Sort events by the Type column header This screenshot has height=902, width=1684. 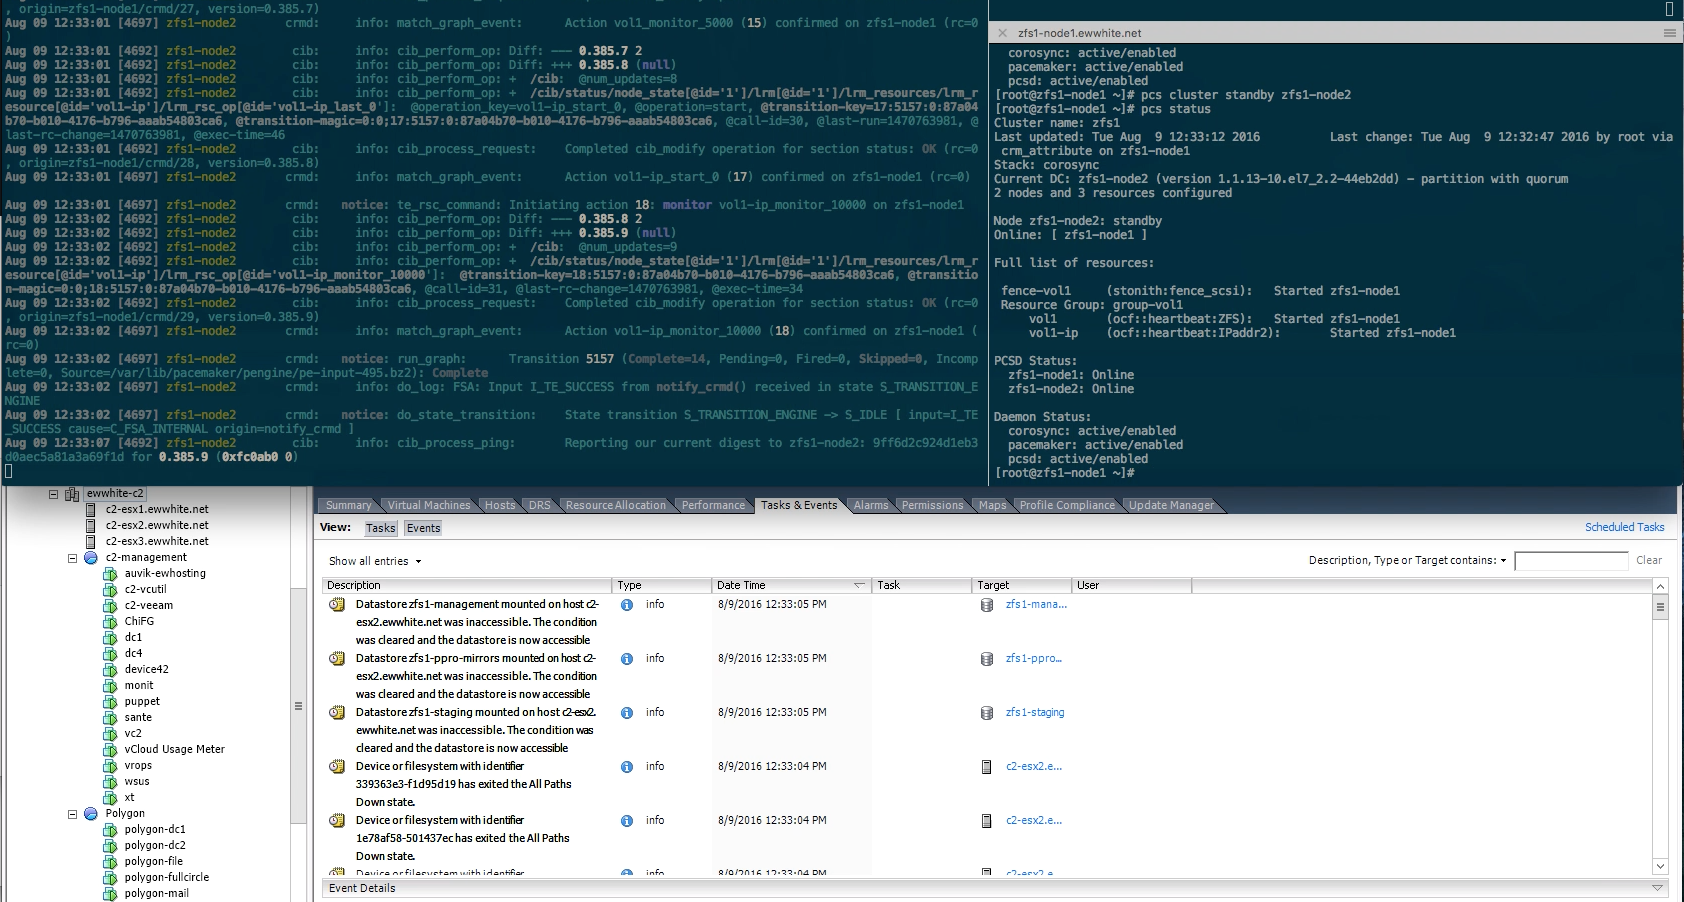coord(661,585)
